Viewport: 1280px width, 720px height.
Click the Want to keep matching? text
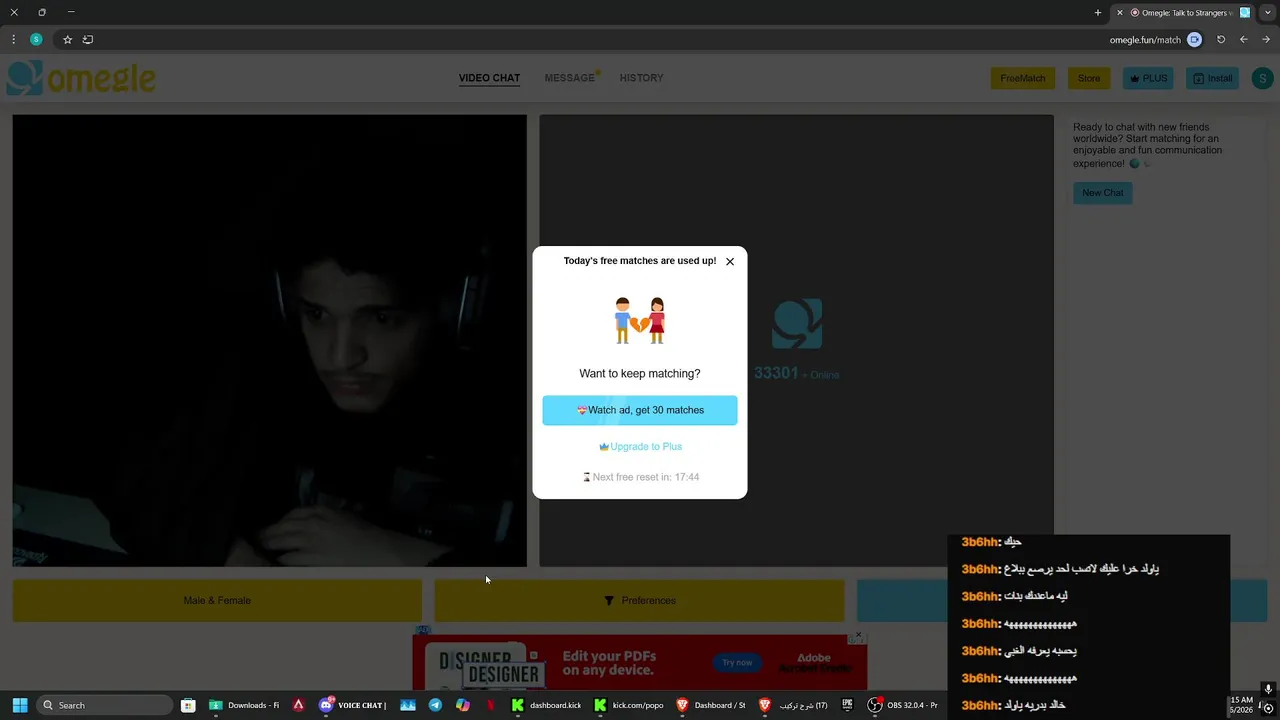click(x=640, y=374)
